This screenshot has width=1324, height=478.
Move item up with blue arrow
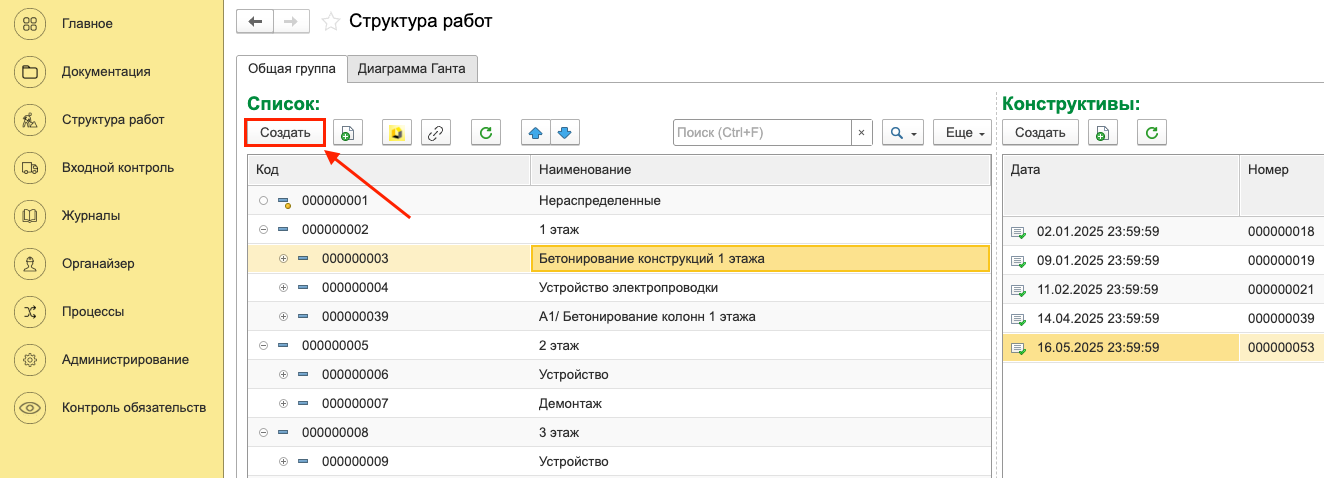click(x=536, y=133)
